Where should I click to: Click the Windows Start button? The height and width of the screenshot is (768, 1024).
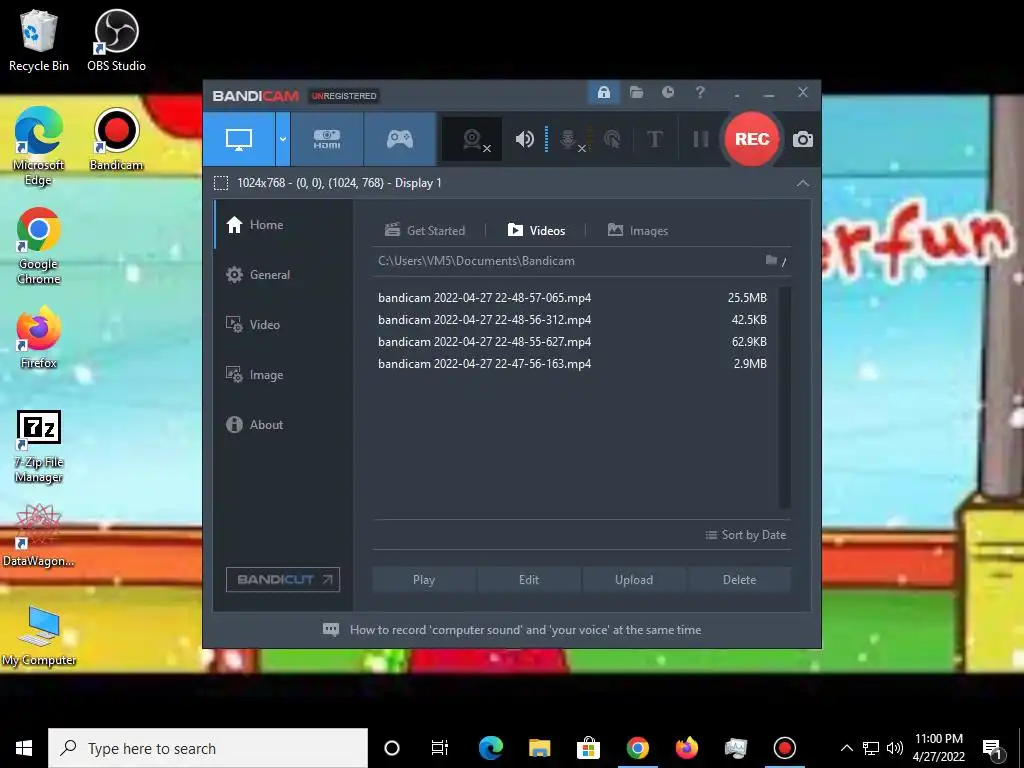click(24, 748)
